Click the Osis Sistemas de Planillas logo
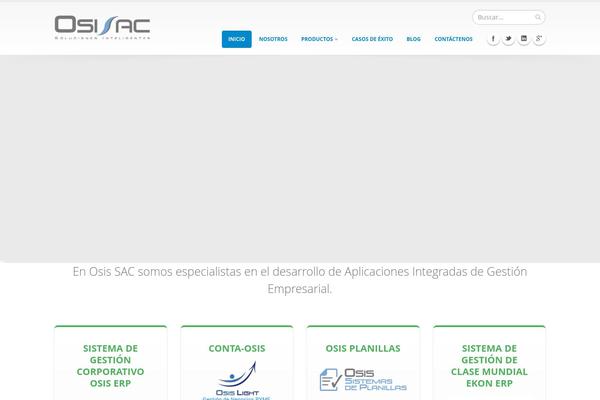 click(x=363, y=379)
